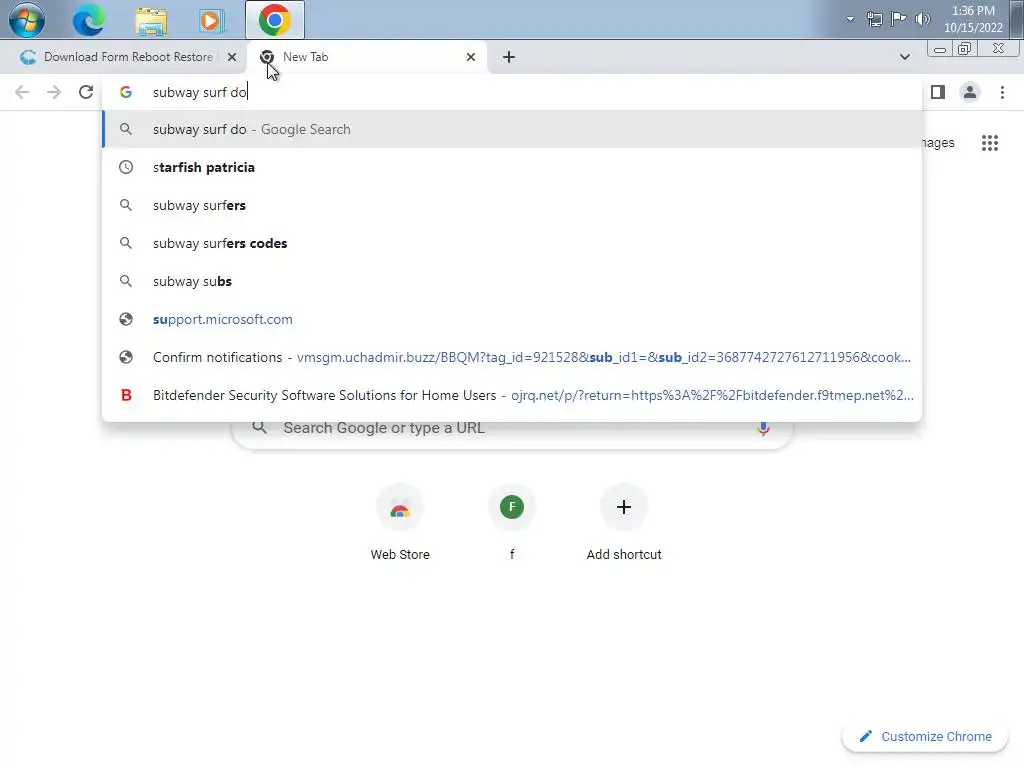Click search icon beside subway surfers codes
This screenshot has height=768, width=1024.
tap(126, 243)
